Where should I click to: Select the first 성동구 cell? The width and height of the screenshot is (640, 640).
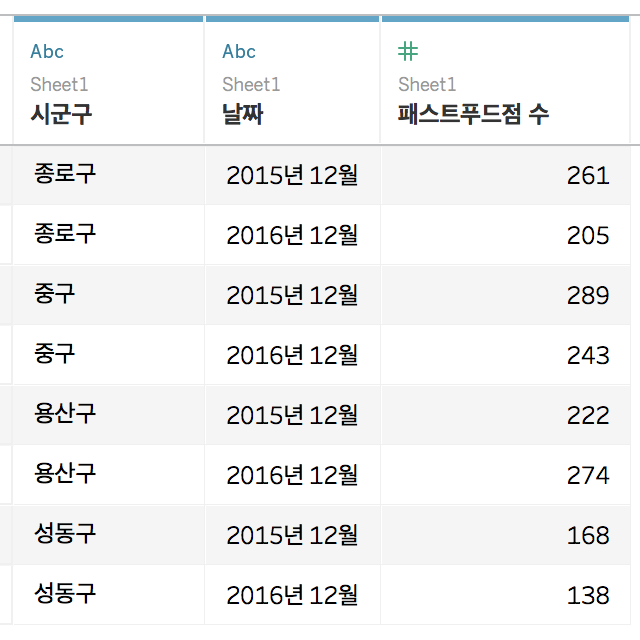pos(108,535)
